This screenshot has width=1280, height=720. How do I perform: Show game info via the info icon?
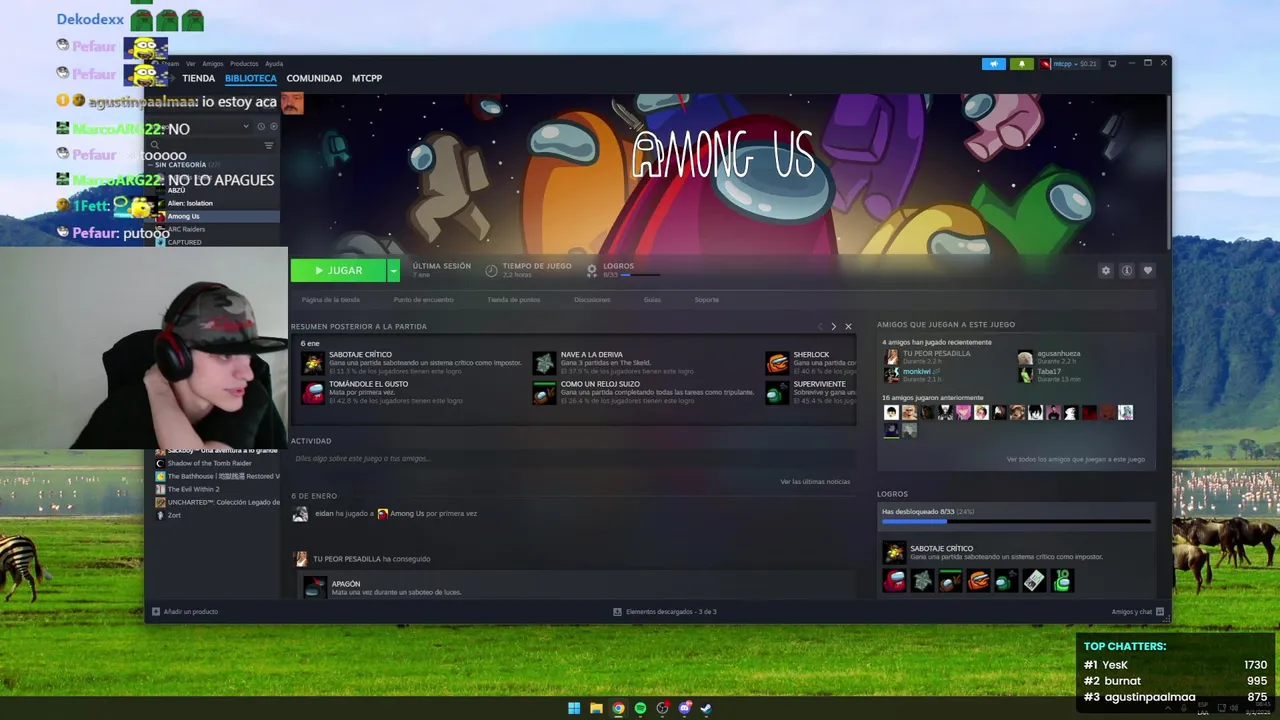(x=1126, y=271)
